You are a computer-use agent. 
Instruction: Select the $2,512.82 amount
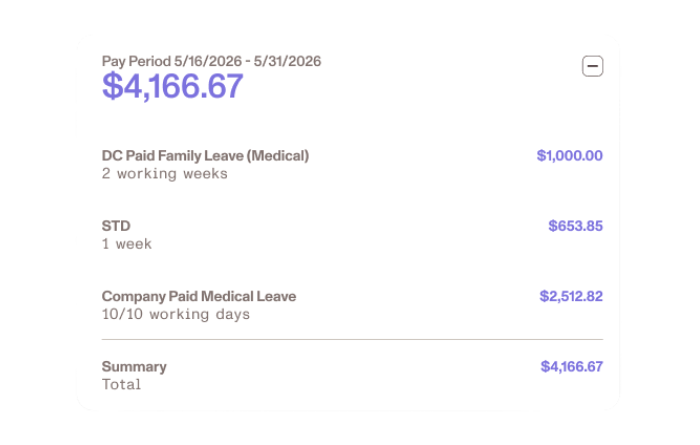pos(571,296)
